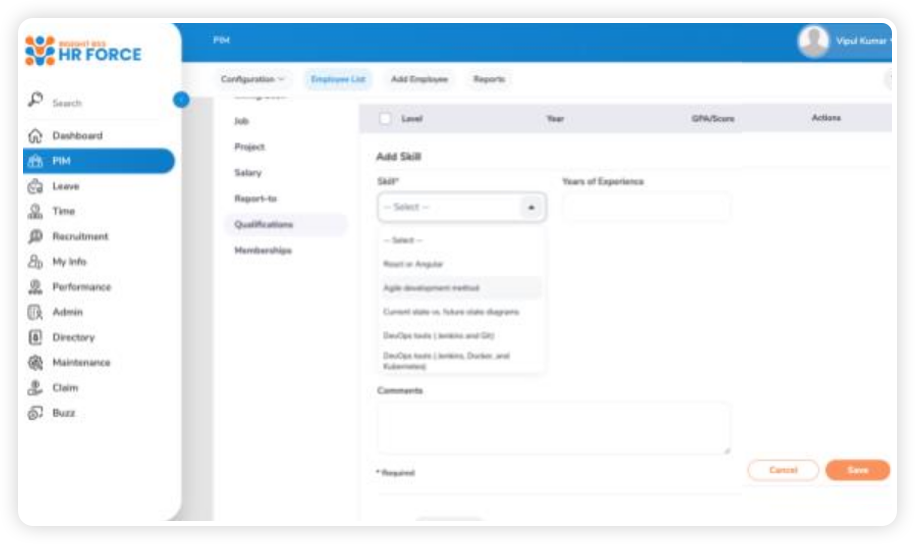Toggle the select-all checkbox beside Level
915x544 pixels.
point(385,119)
